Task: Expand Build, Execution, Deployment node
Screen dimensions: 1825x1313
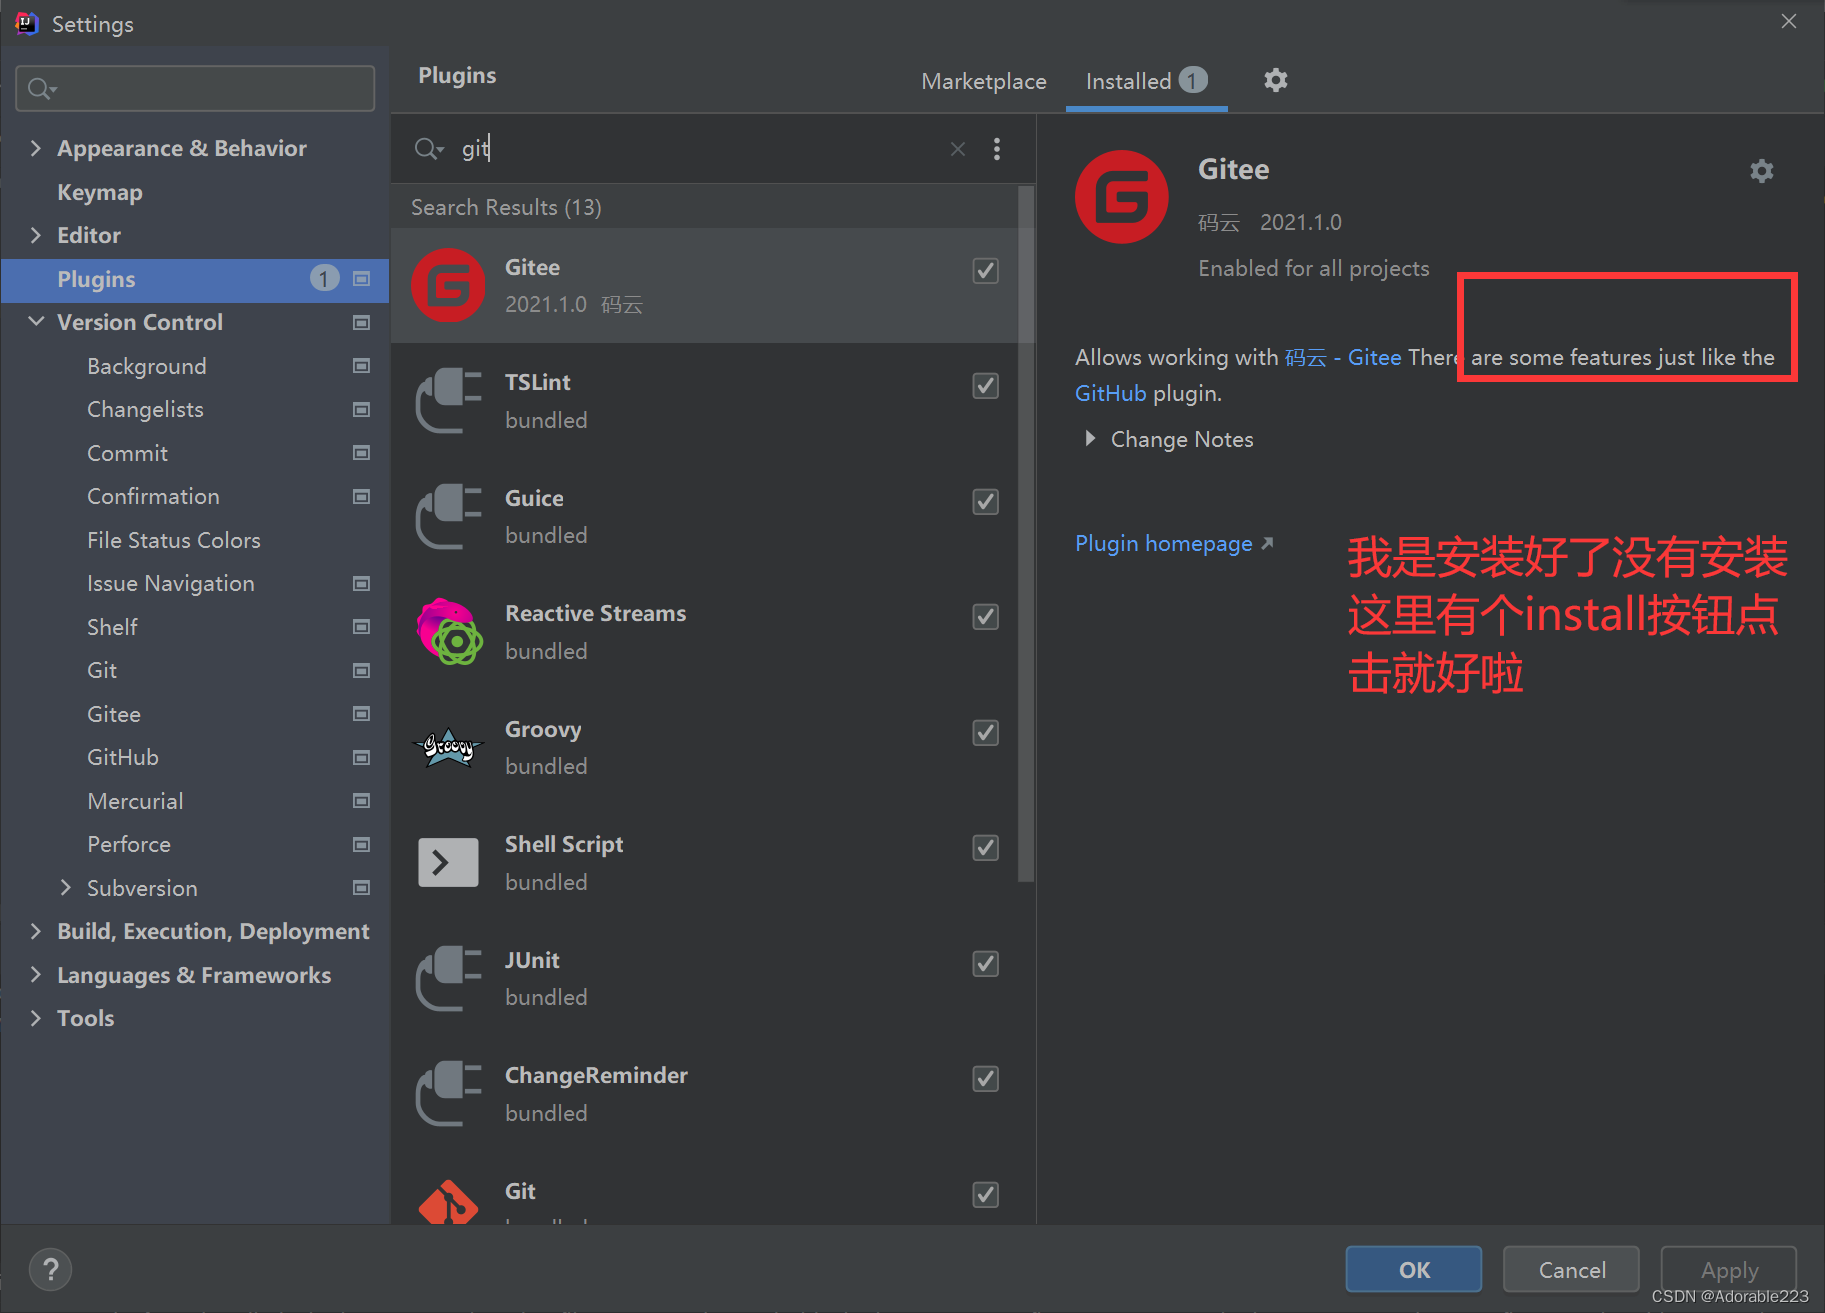Action: [36, 931]
